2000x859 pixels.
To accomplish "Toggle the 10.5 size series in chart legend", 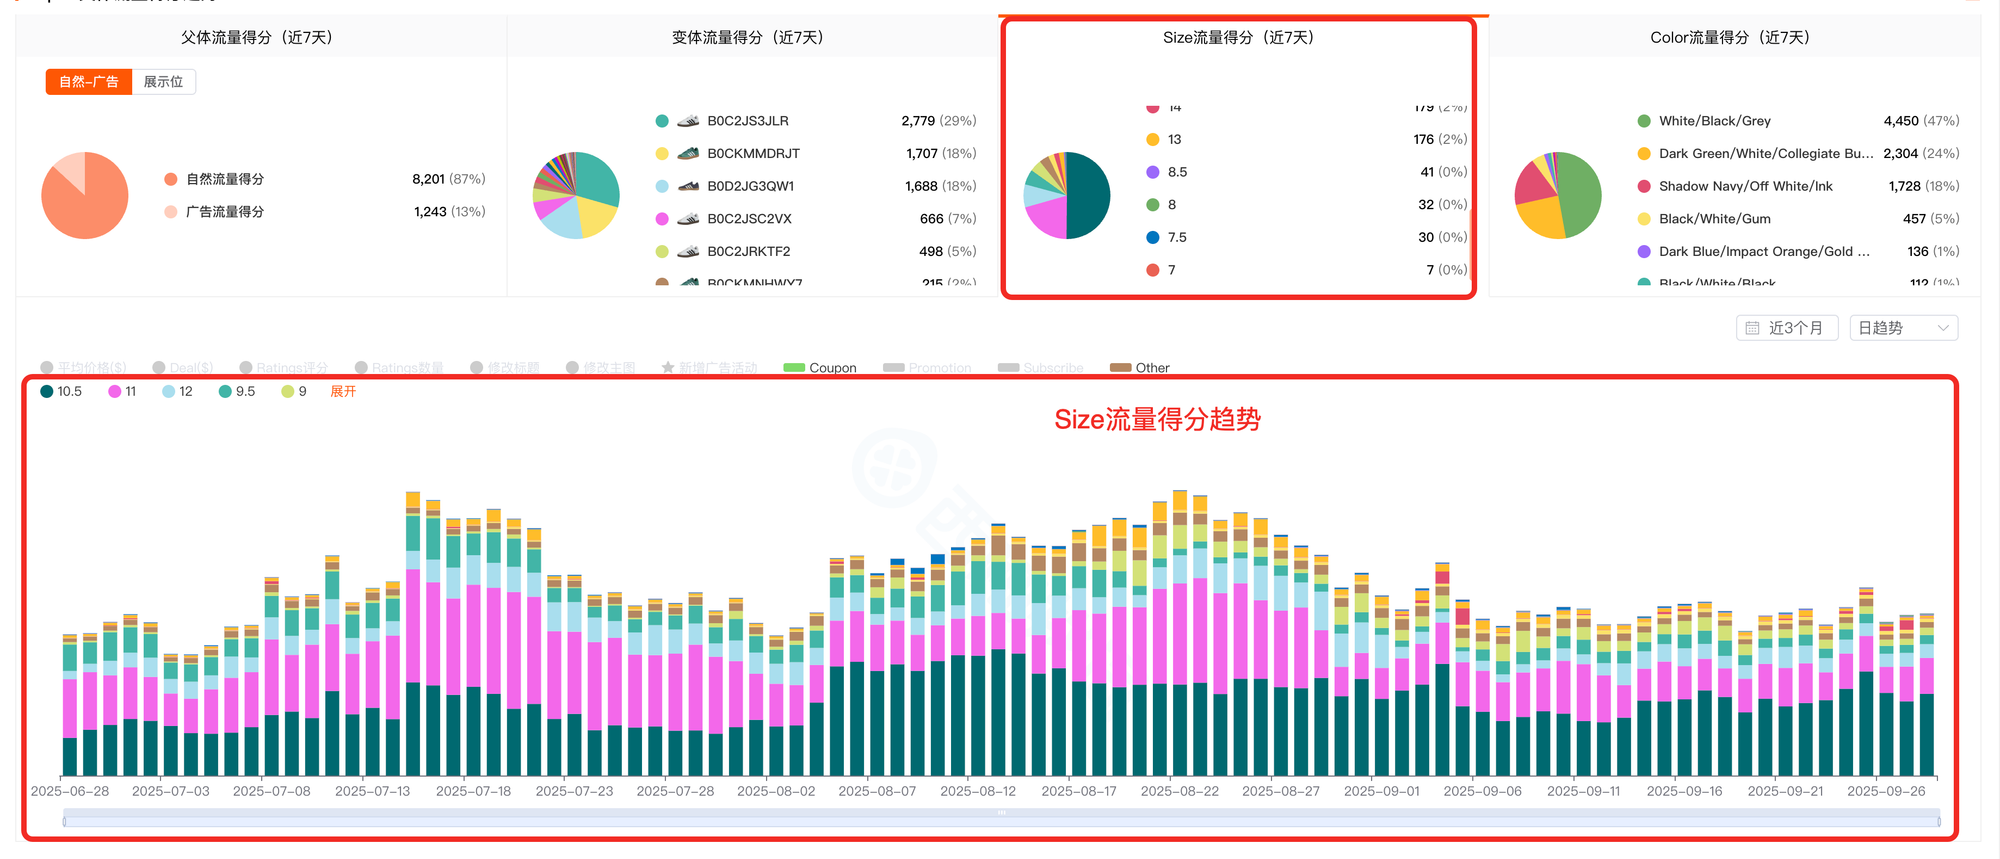I will tap(61, 392).
